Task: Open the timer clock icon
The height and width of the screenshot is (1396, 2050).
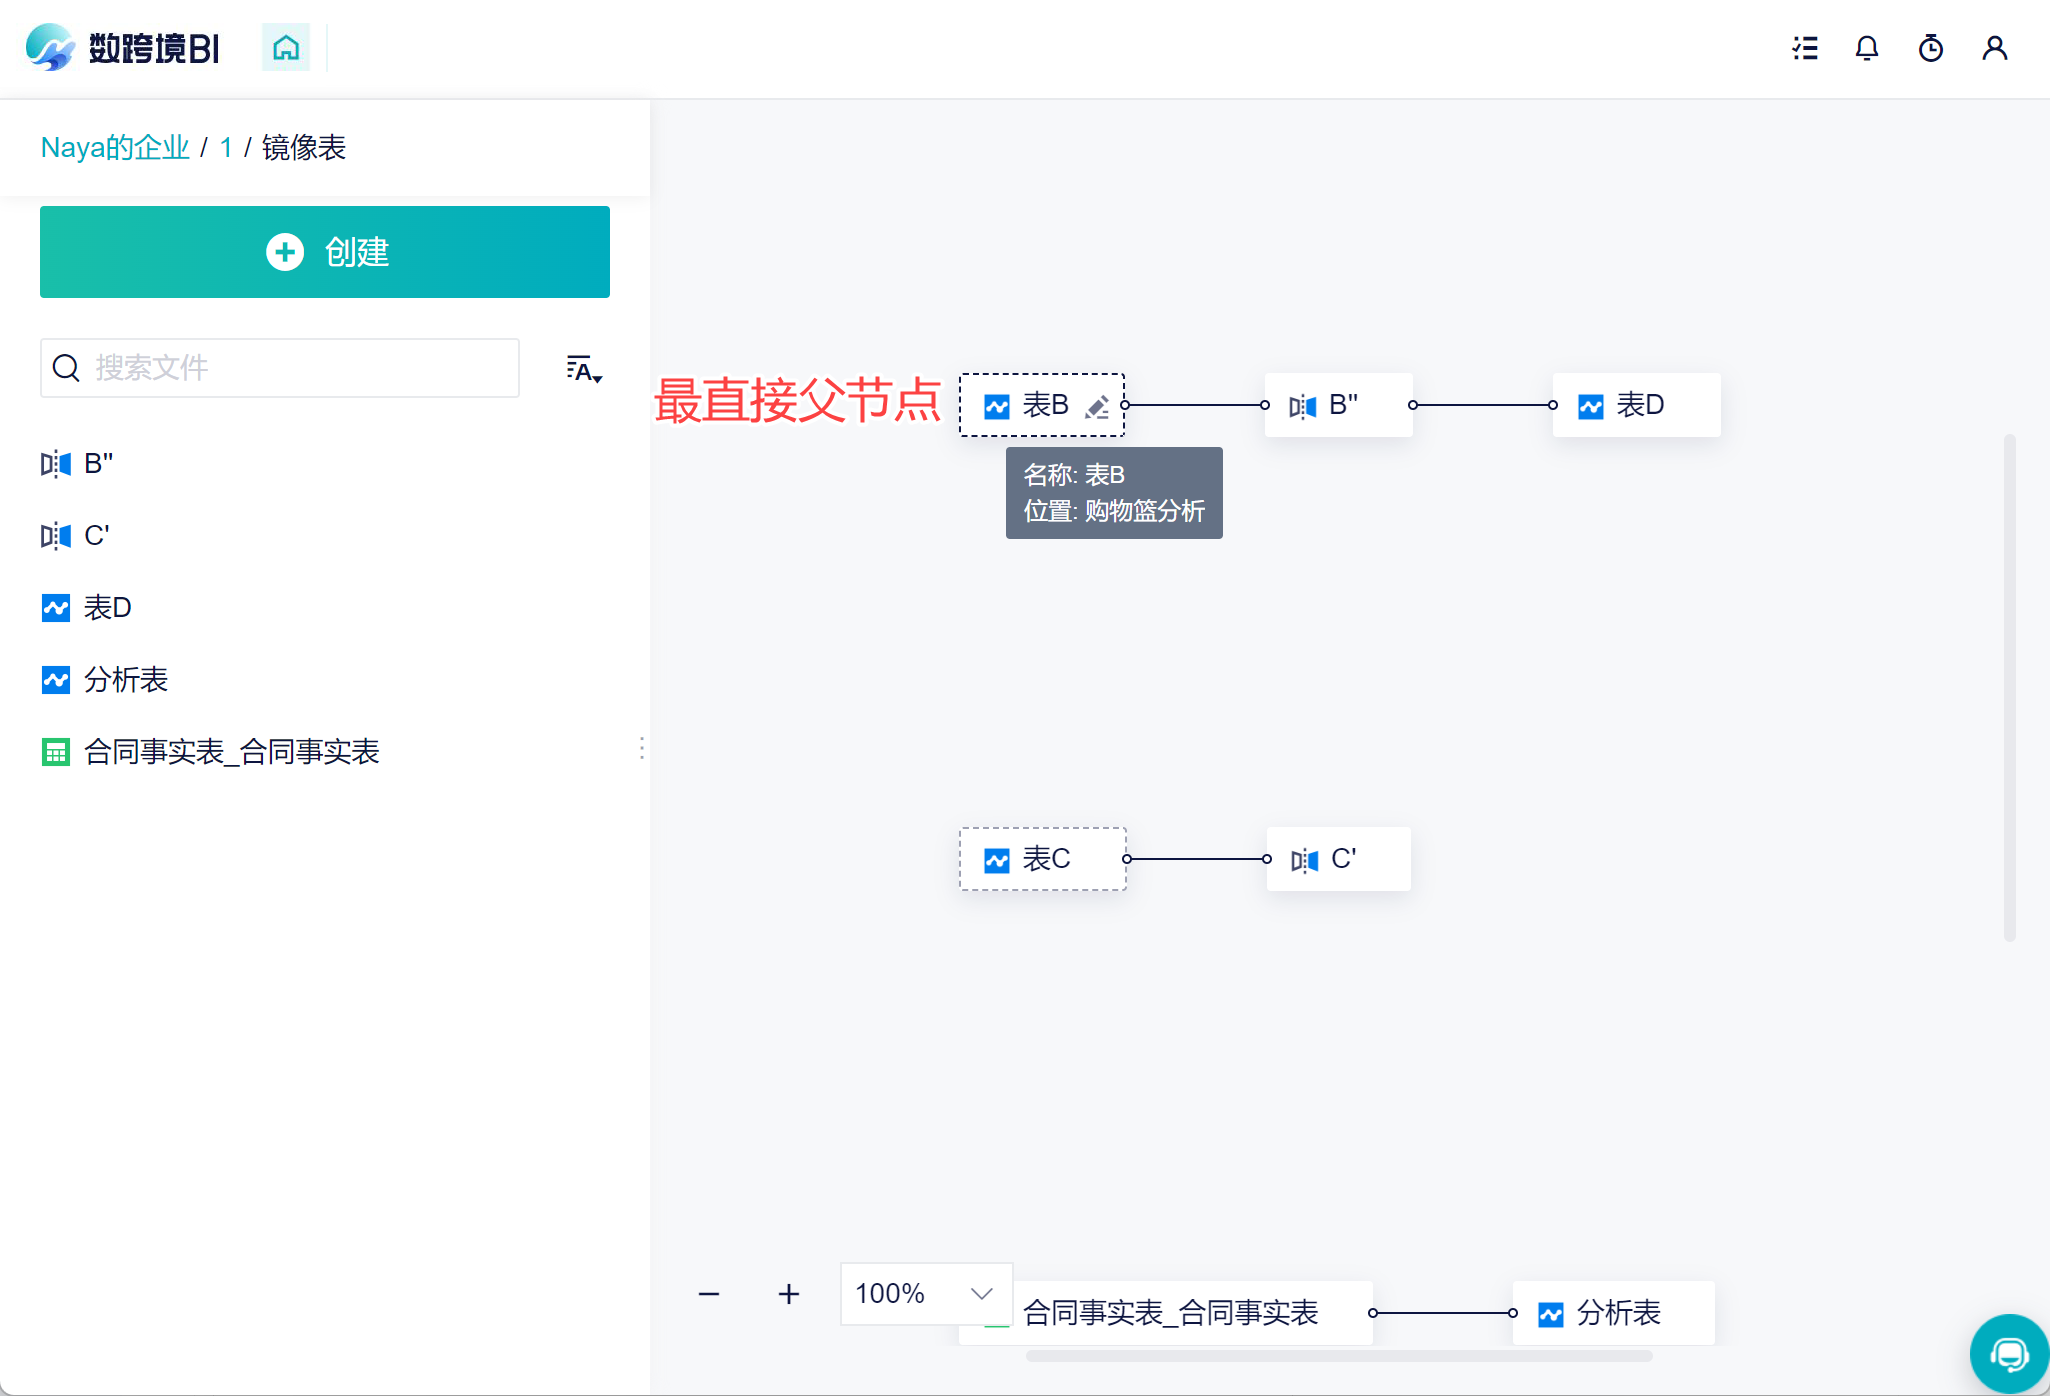Action: [x=1931, y=48]
